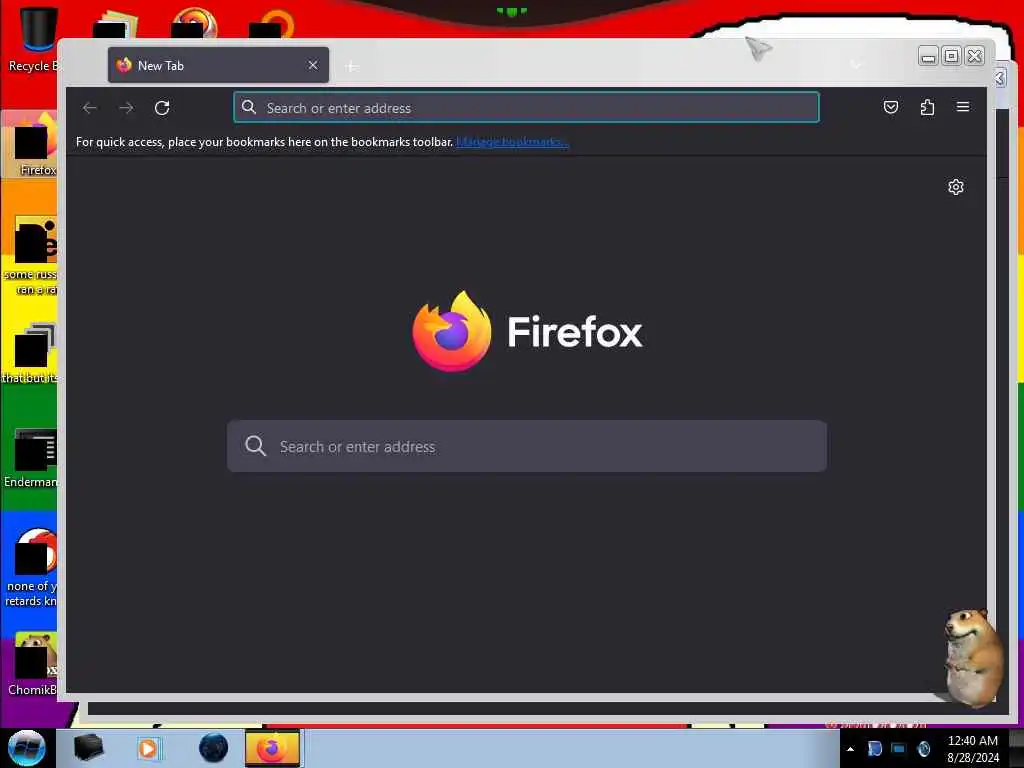This screenshot has height=768, width=1024.
Task: Open the Windows Start orb
Action: click(26, 748)
